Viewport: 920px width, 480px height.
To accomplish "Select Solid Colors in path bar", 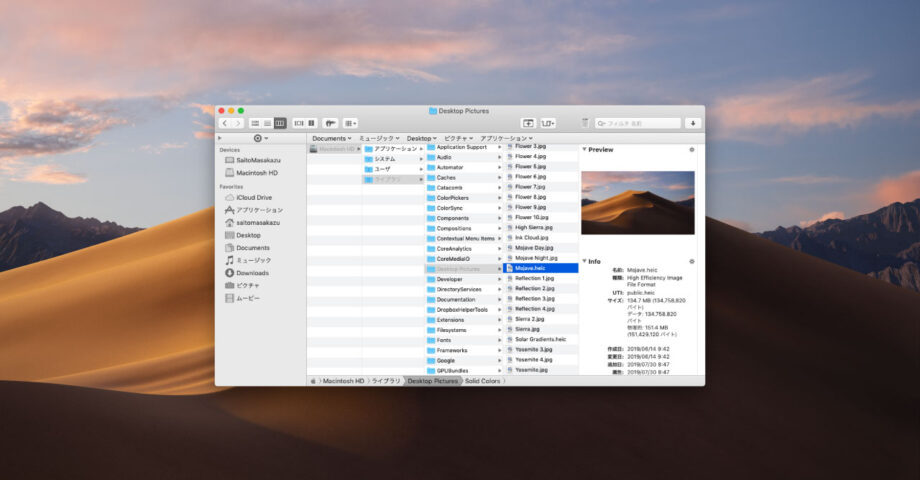I will click(x=482, y=381).
